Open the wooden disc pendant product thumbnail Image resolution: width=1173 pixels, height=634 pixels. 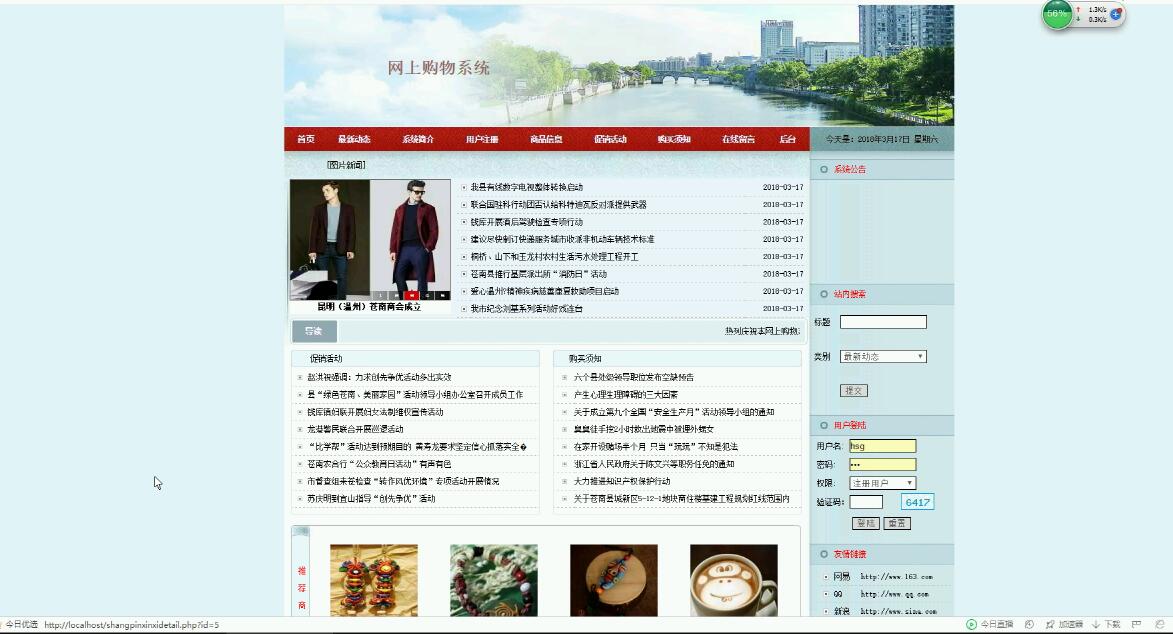pyautogui.click(x=613, y=580)
